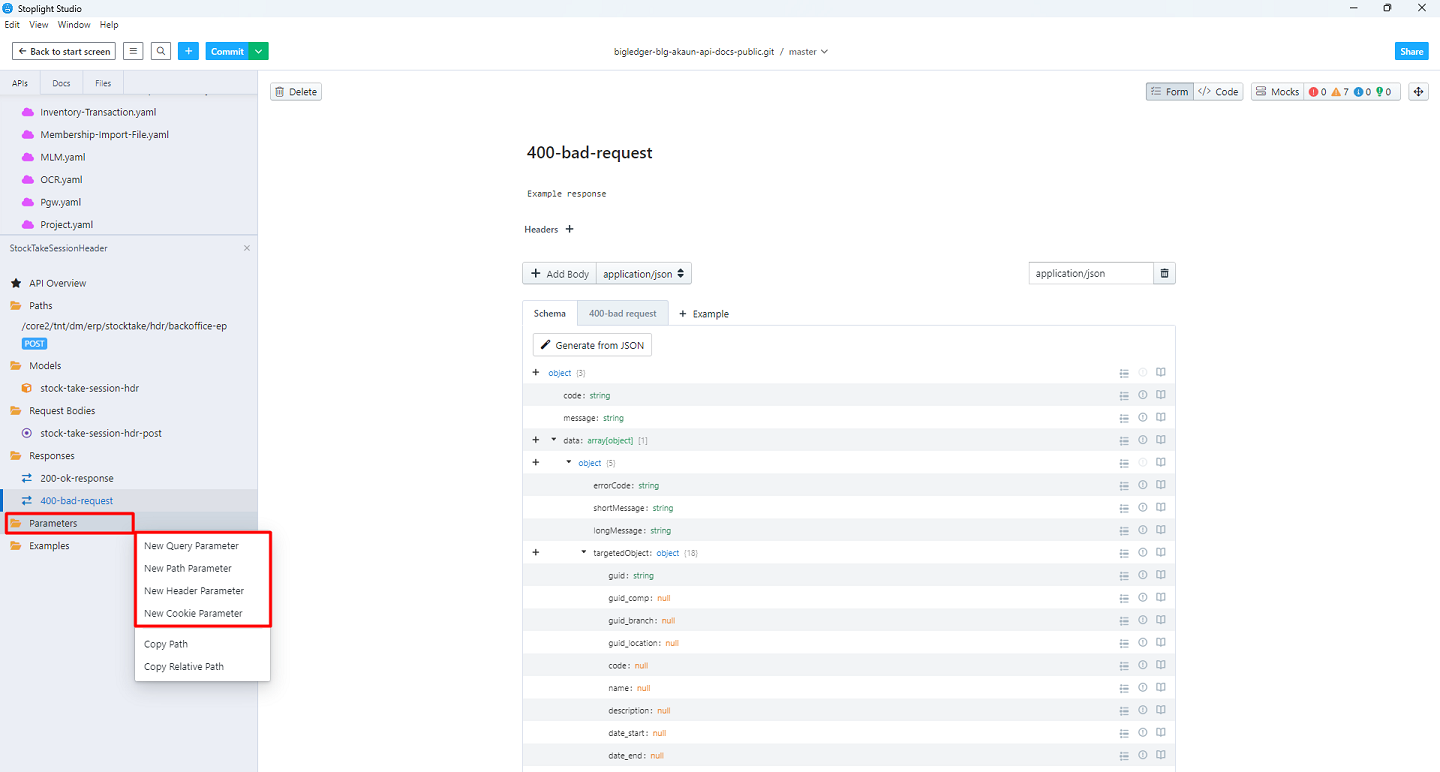Image resolution: width=1440 pixels, height=772 pixels.
Task: Open the application/json body type dropdown
Action: click(644, 274)
